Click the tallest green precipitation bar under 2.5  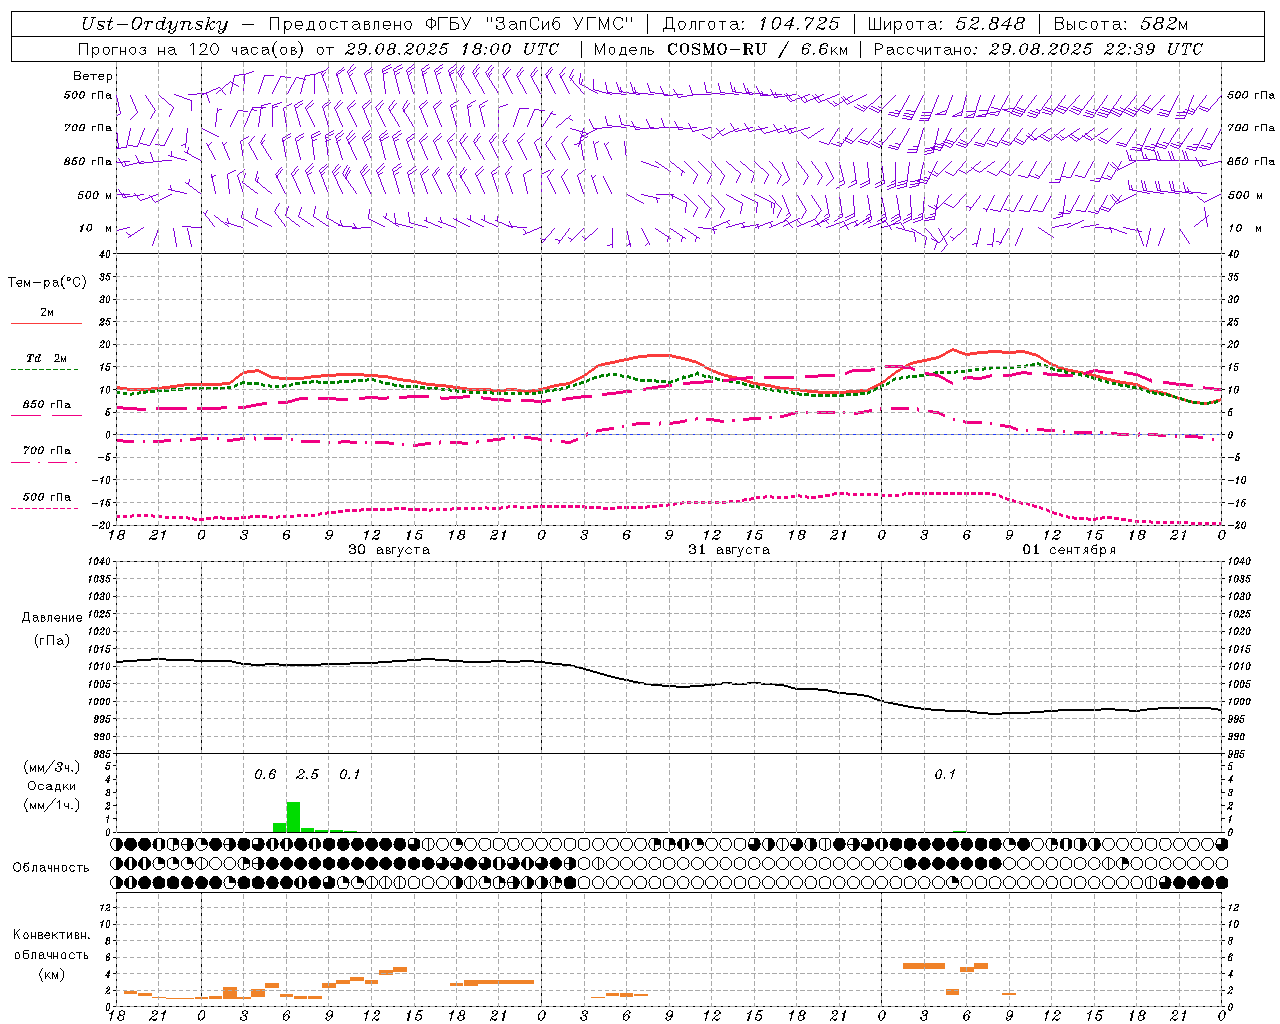[x=293, y=817]
